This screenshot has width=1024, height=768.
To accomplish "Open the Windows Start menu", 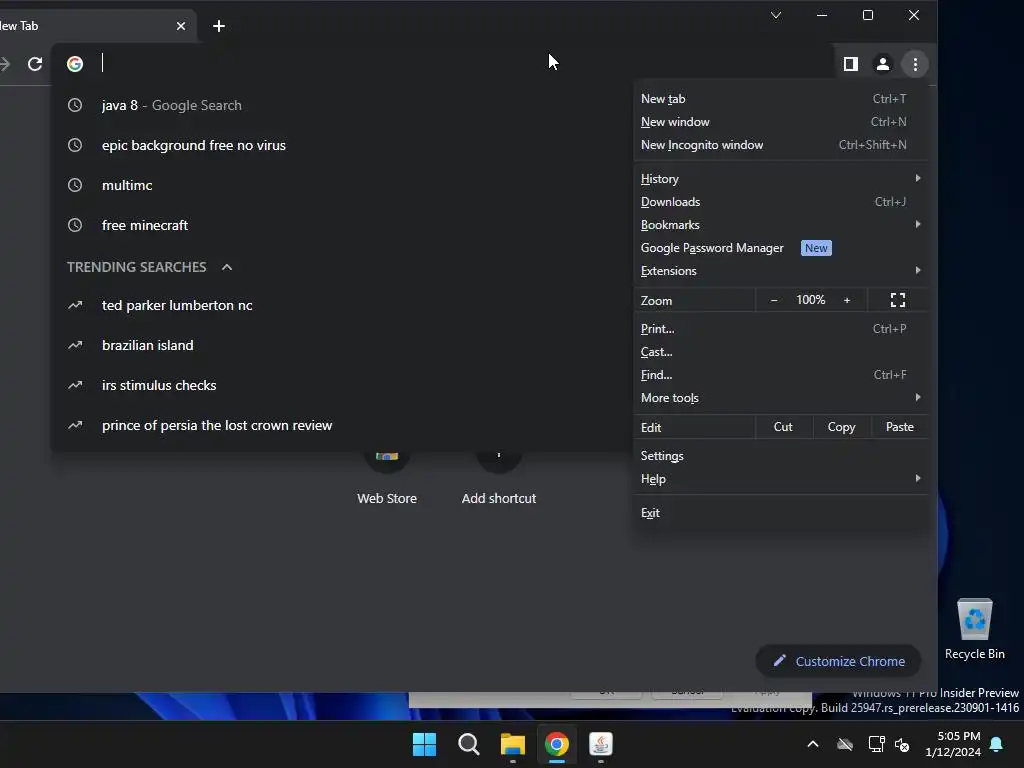I will pos(424,744).
